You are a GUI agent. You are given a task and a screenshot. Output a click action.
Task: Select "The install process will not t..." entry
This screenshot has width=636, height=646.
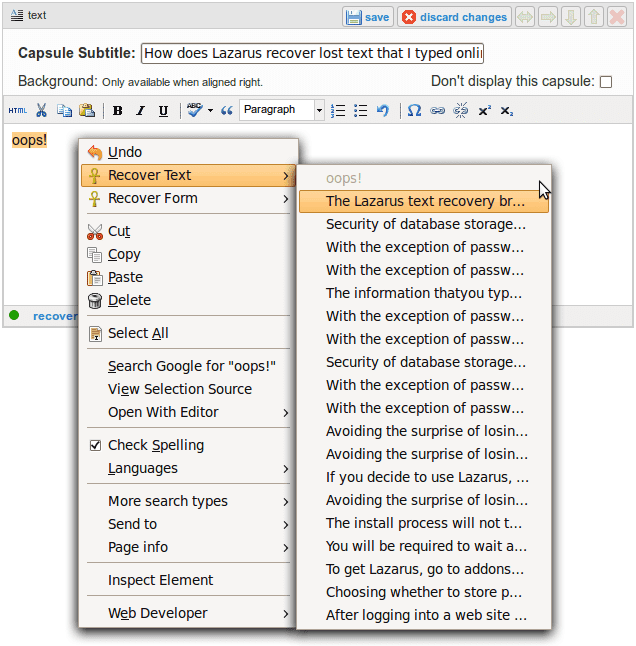point(424,523)
